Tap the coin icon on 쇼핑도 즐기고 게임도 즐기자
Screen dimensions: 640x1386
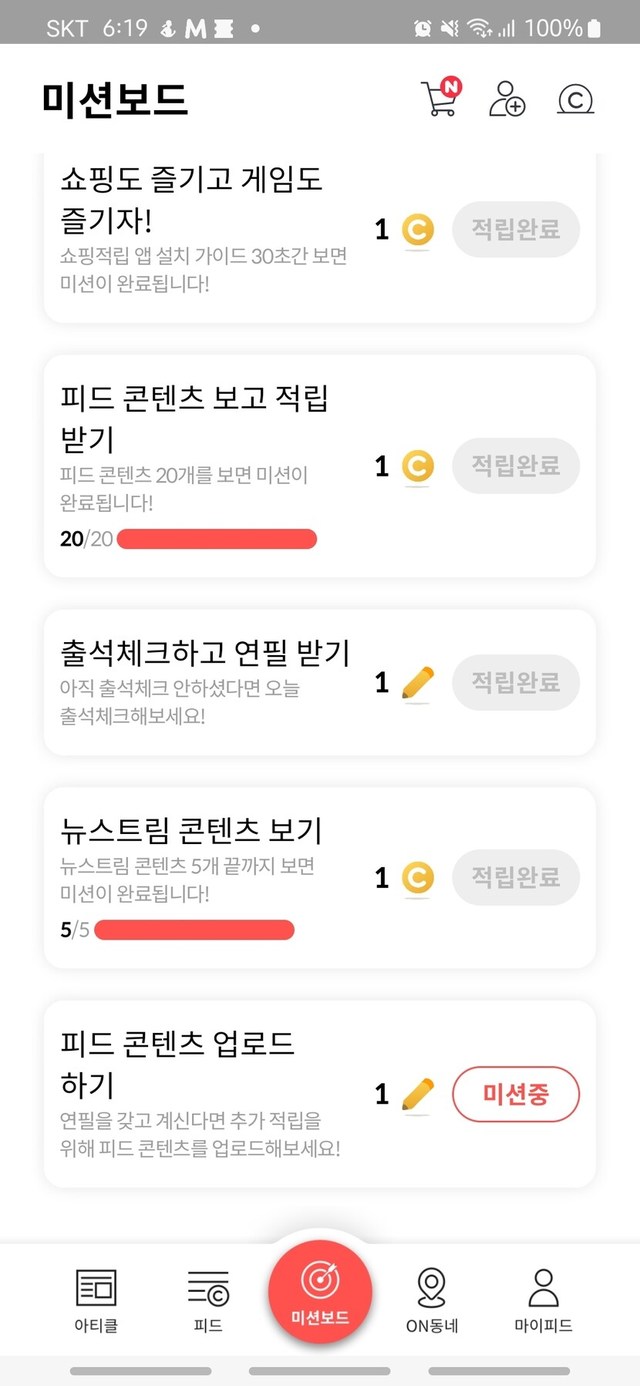(x=417, y=230)
